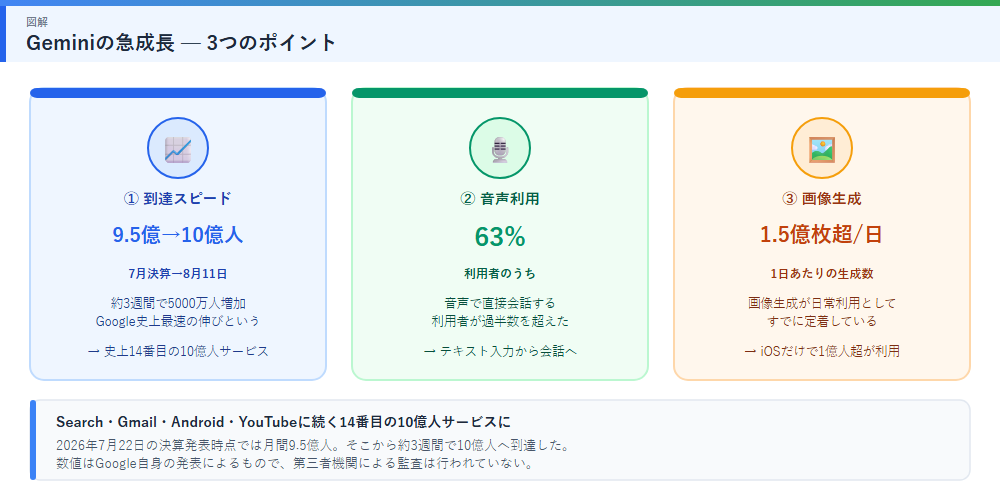Click the '63%' figure
This screenshot has width=1000, height=500.
pyautogui.click(x=500, y=237)
